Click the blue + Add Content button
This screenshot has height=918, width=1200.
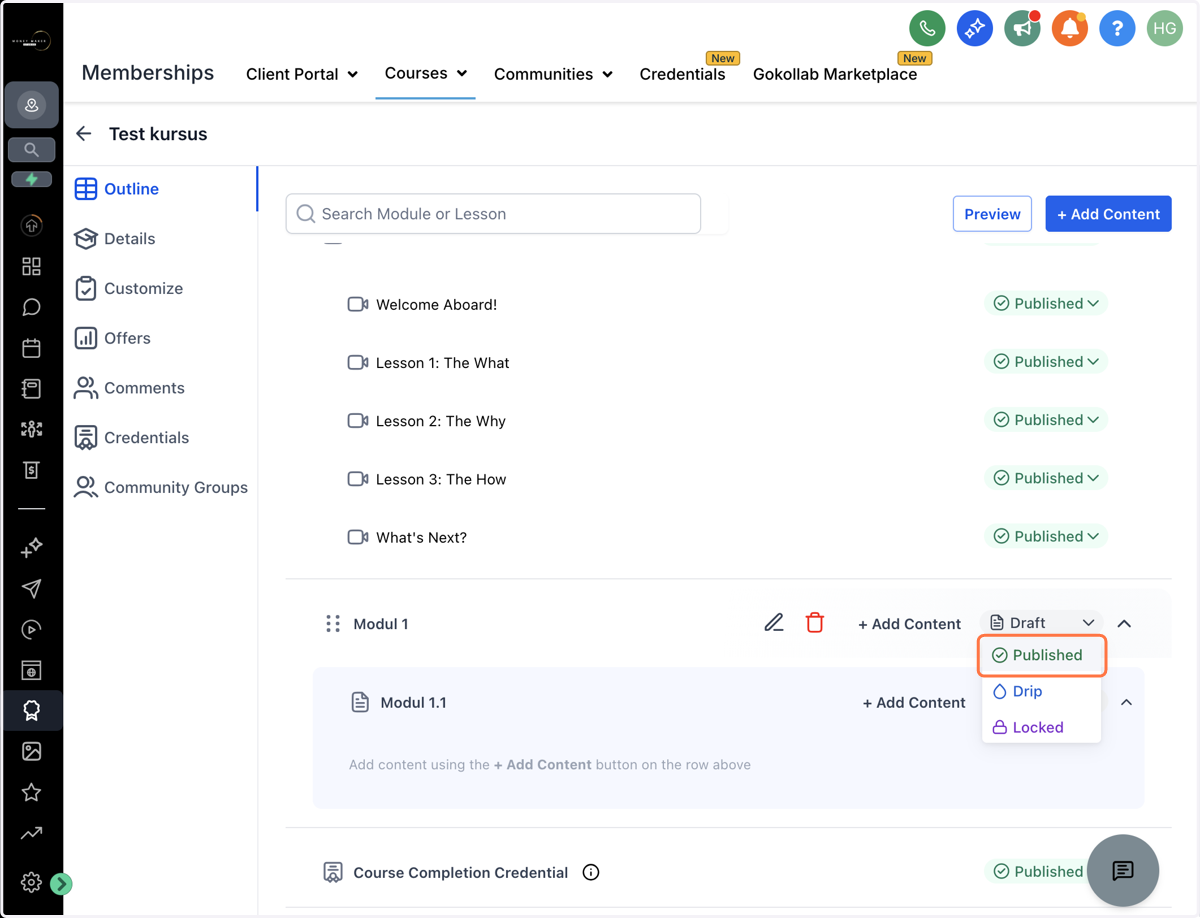(x=1108, y=214)
